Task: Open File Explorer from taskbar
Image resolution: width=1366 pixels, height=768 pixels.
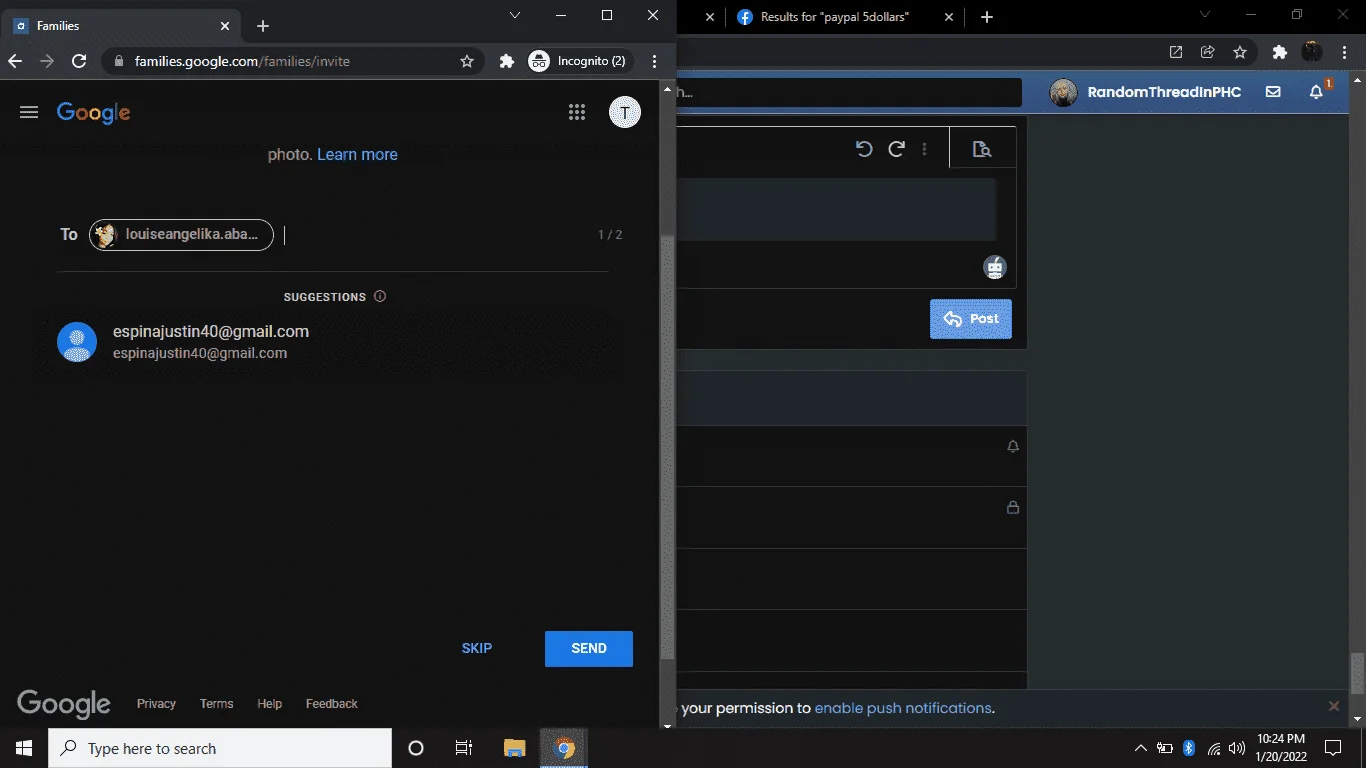Action: click(x=514, y=748)
